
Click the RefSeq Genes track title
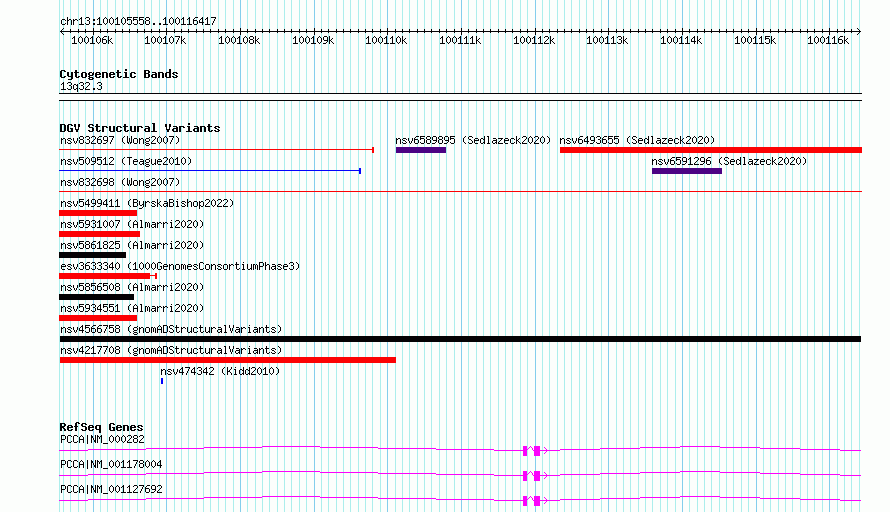[x=101, y=427]
